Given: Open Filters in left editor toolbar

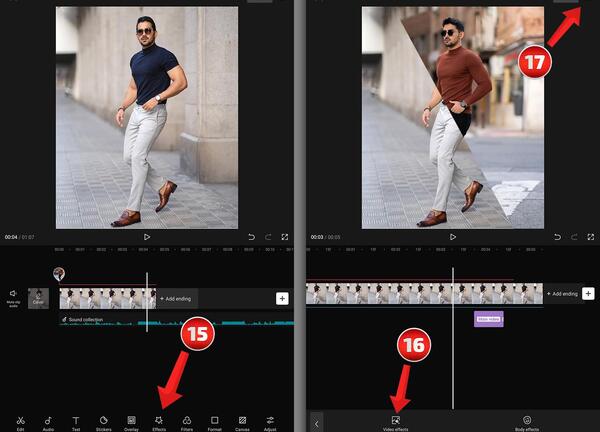Looking at the screenshot, I should (187, 423).
